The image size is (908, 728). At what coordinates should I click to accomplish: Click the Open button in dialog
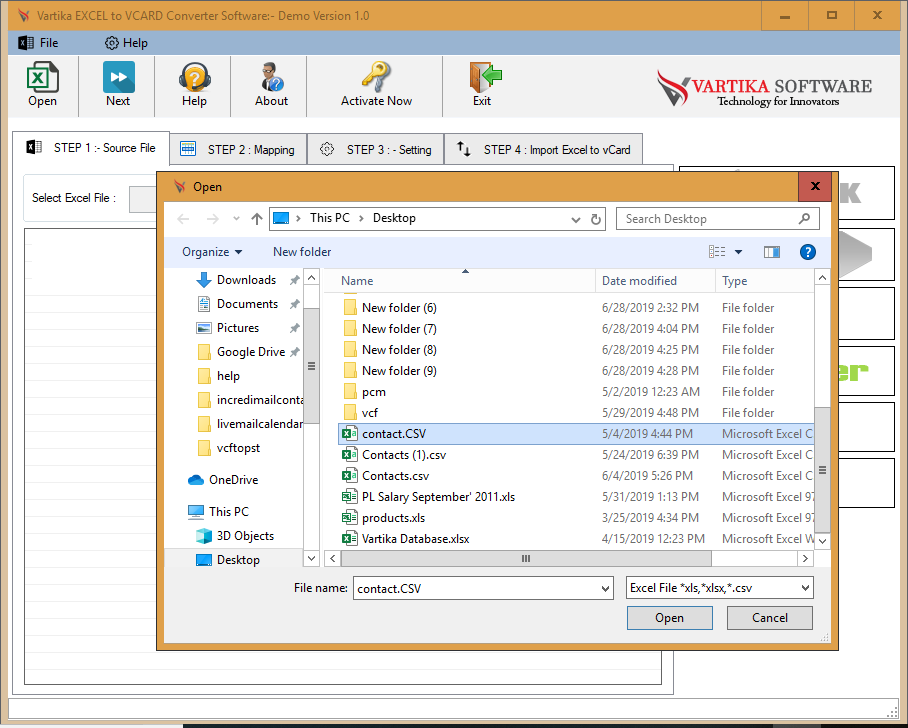pos(669,618)
